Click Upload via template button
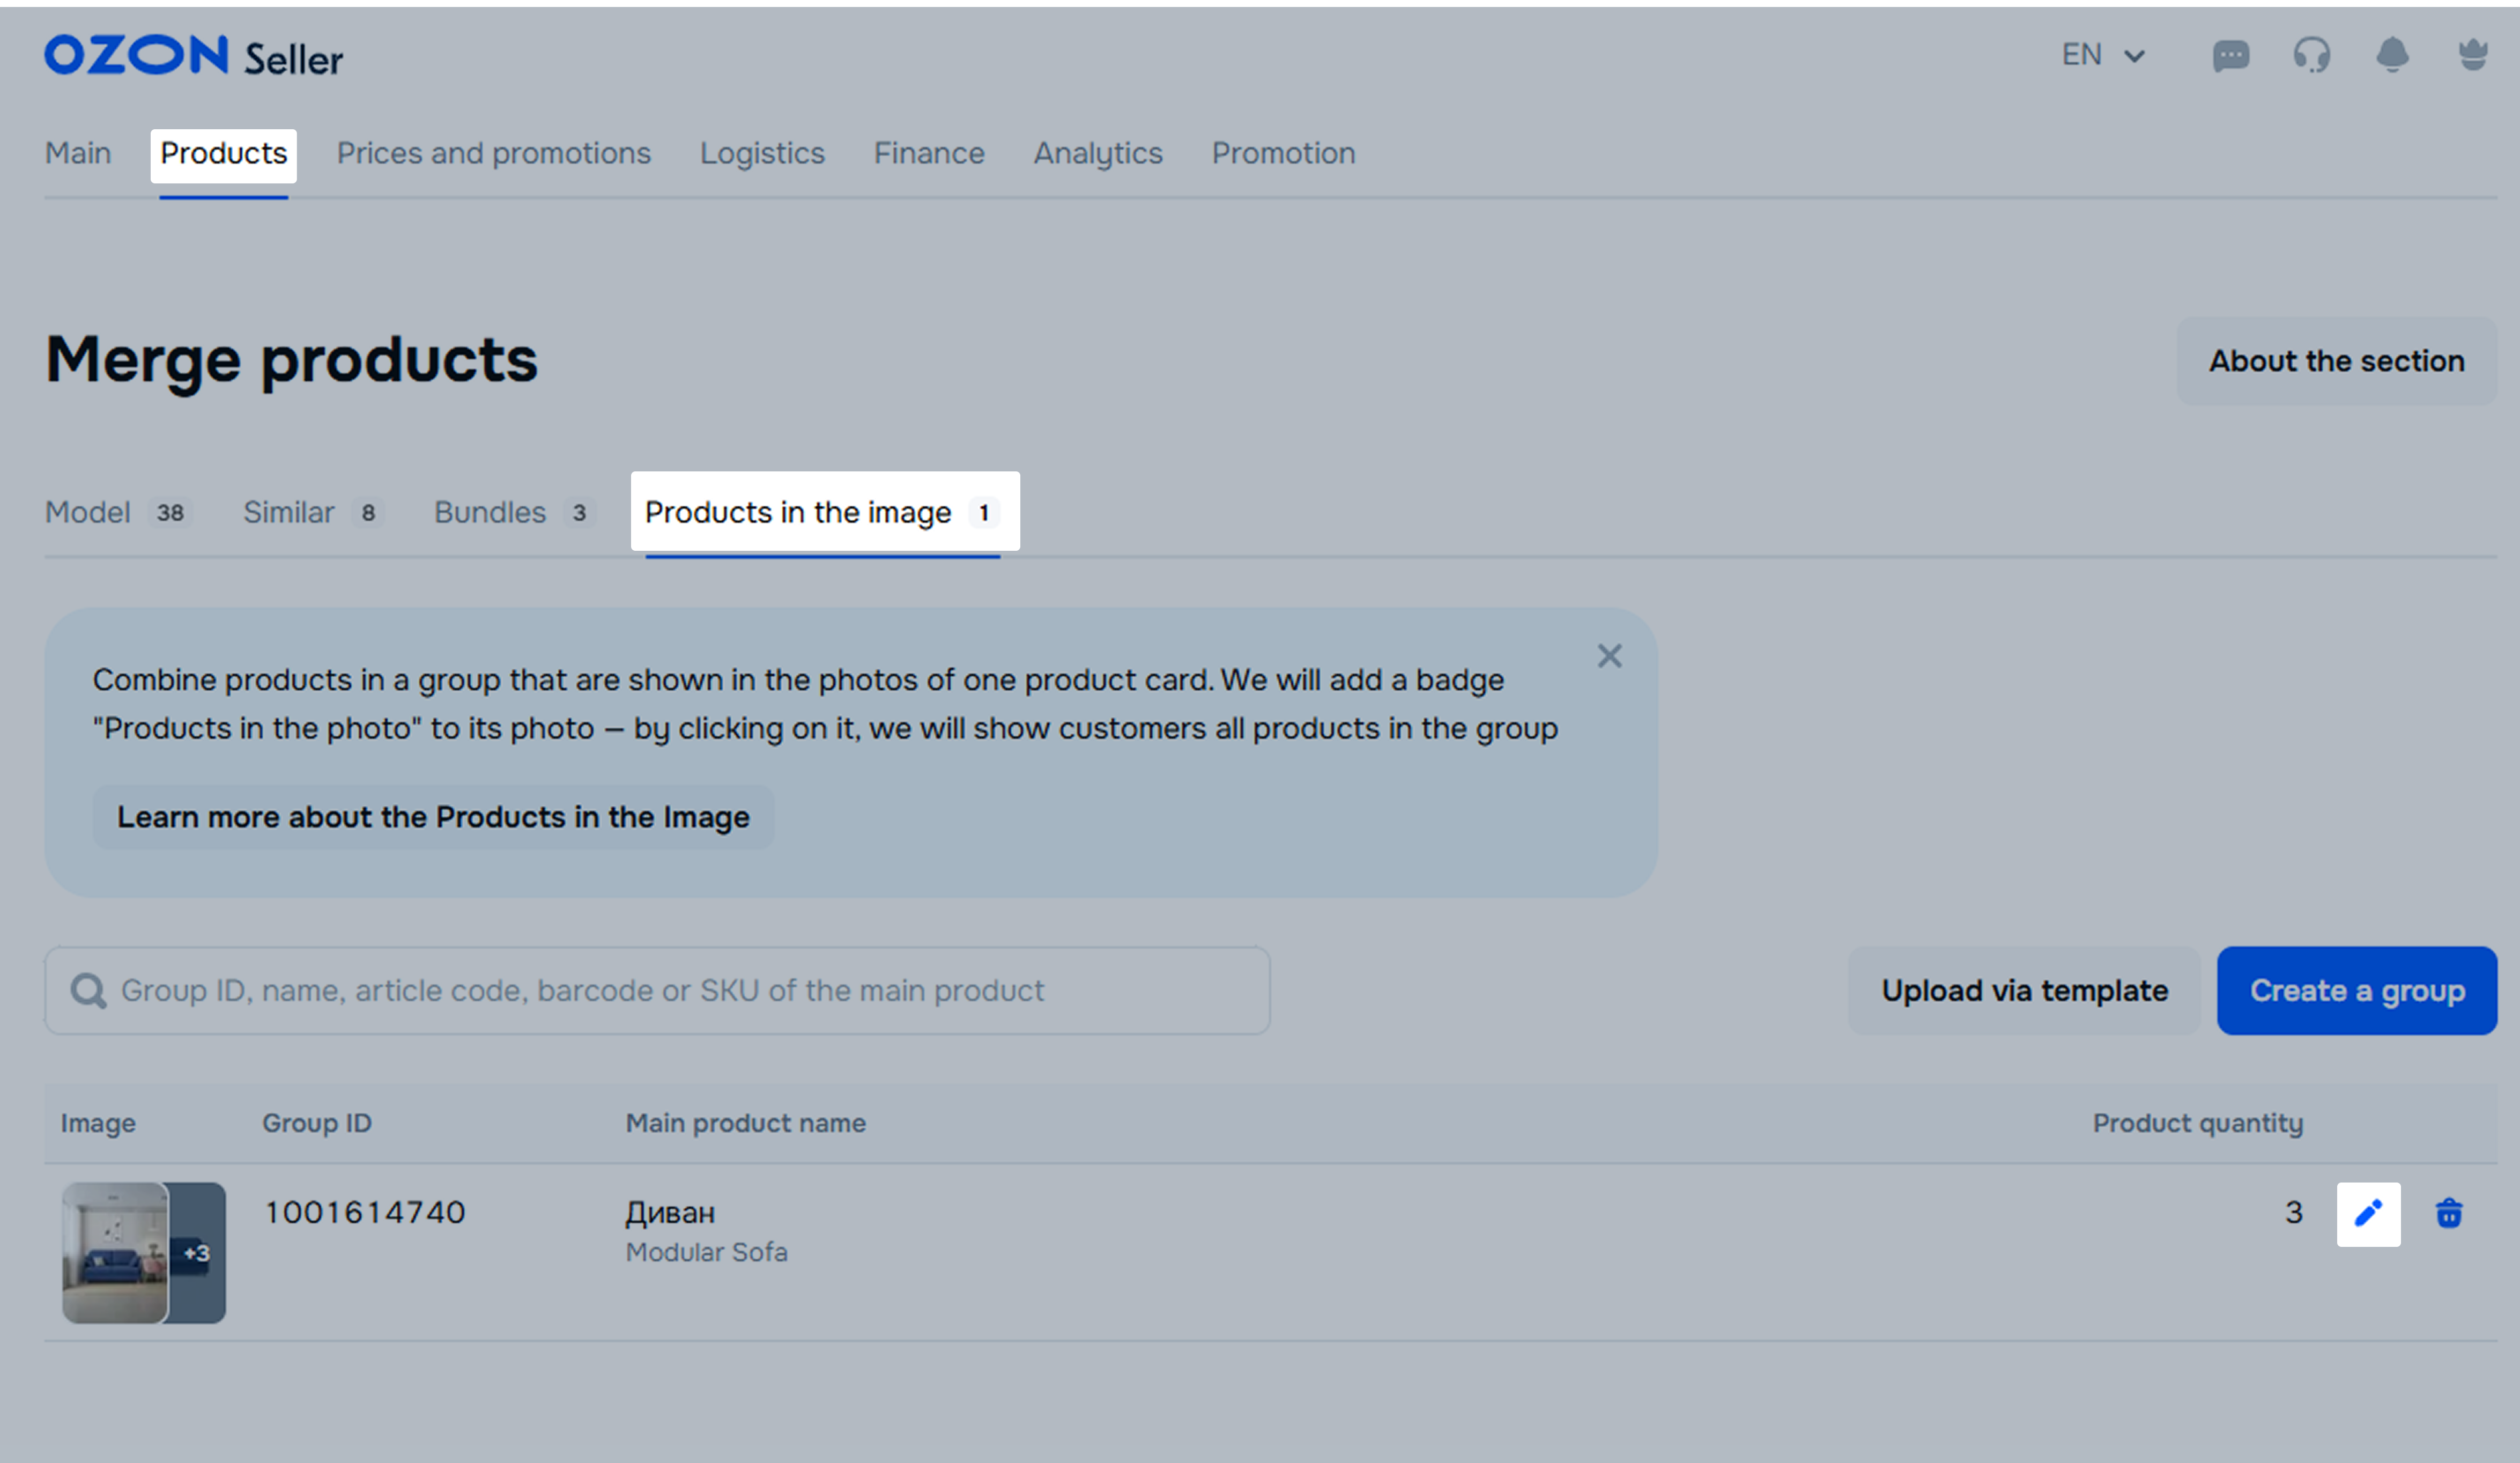This screenshot has height=1463, width=2520. pos(2024,991)
